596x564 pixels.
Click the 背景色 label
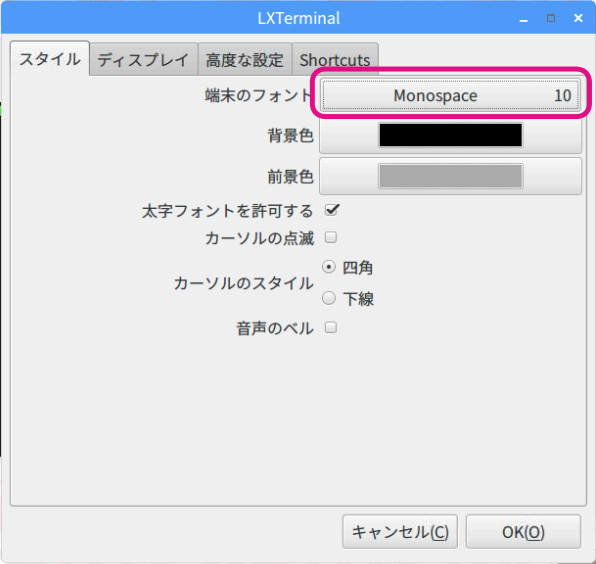pyautogui.click(x=290, y=136)
